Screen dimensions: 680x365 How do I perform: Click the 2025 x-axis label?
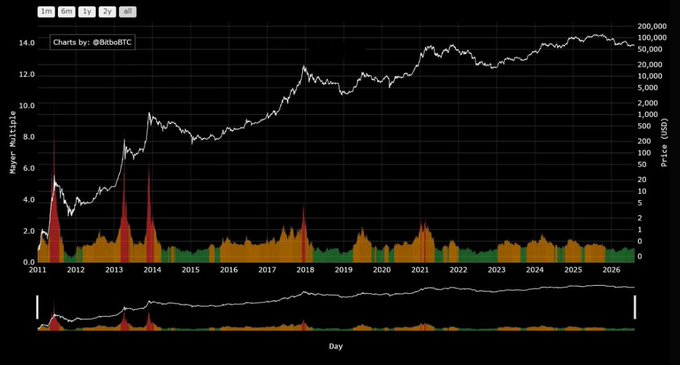click(573, 270)
